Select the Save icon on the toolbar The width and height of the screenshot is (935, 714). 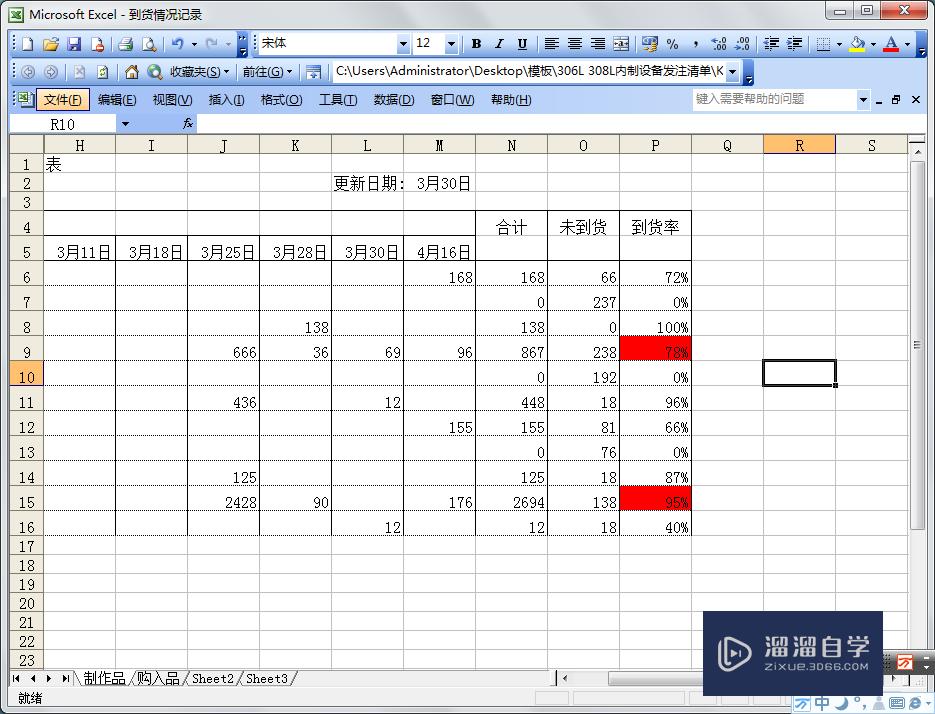pos(75,43)
